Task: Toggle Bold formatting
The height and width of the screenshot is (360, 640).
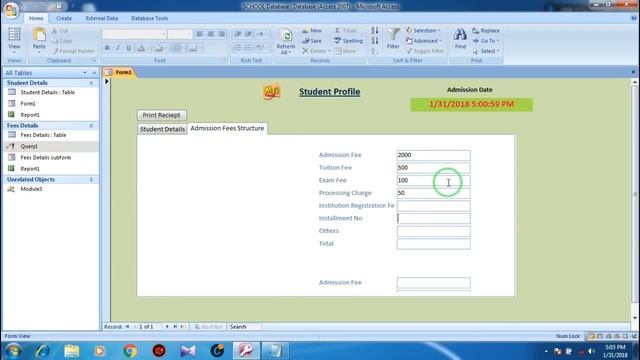Action: pyautogui.click(x=107, y=48)
